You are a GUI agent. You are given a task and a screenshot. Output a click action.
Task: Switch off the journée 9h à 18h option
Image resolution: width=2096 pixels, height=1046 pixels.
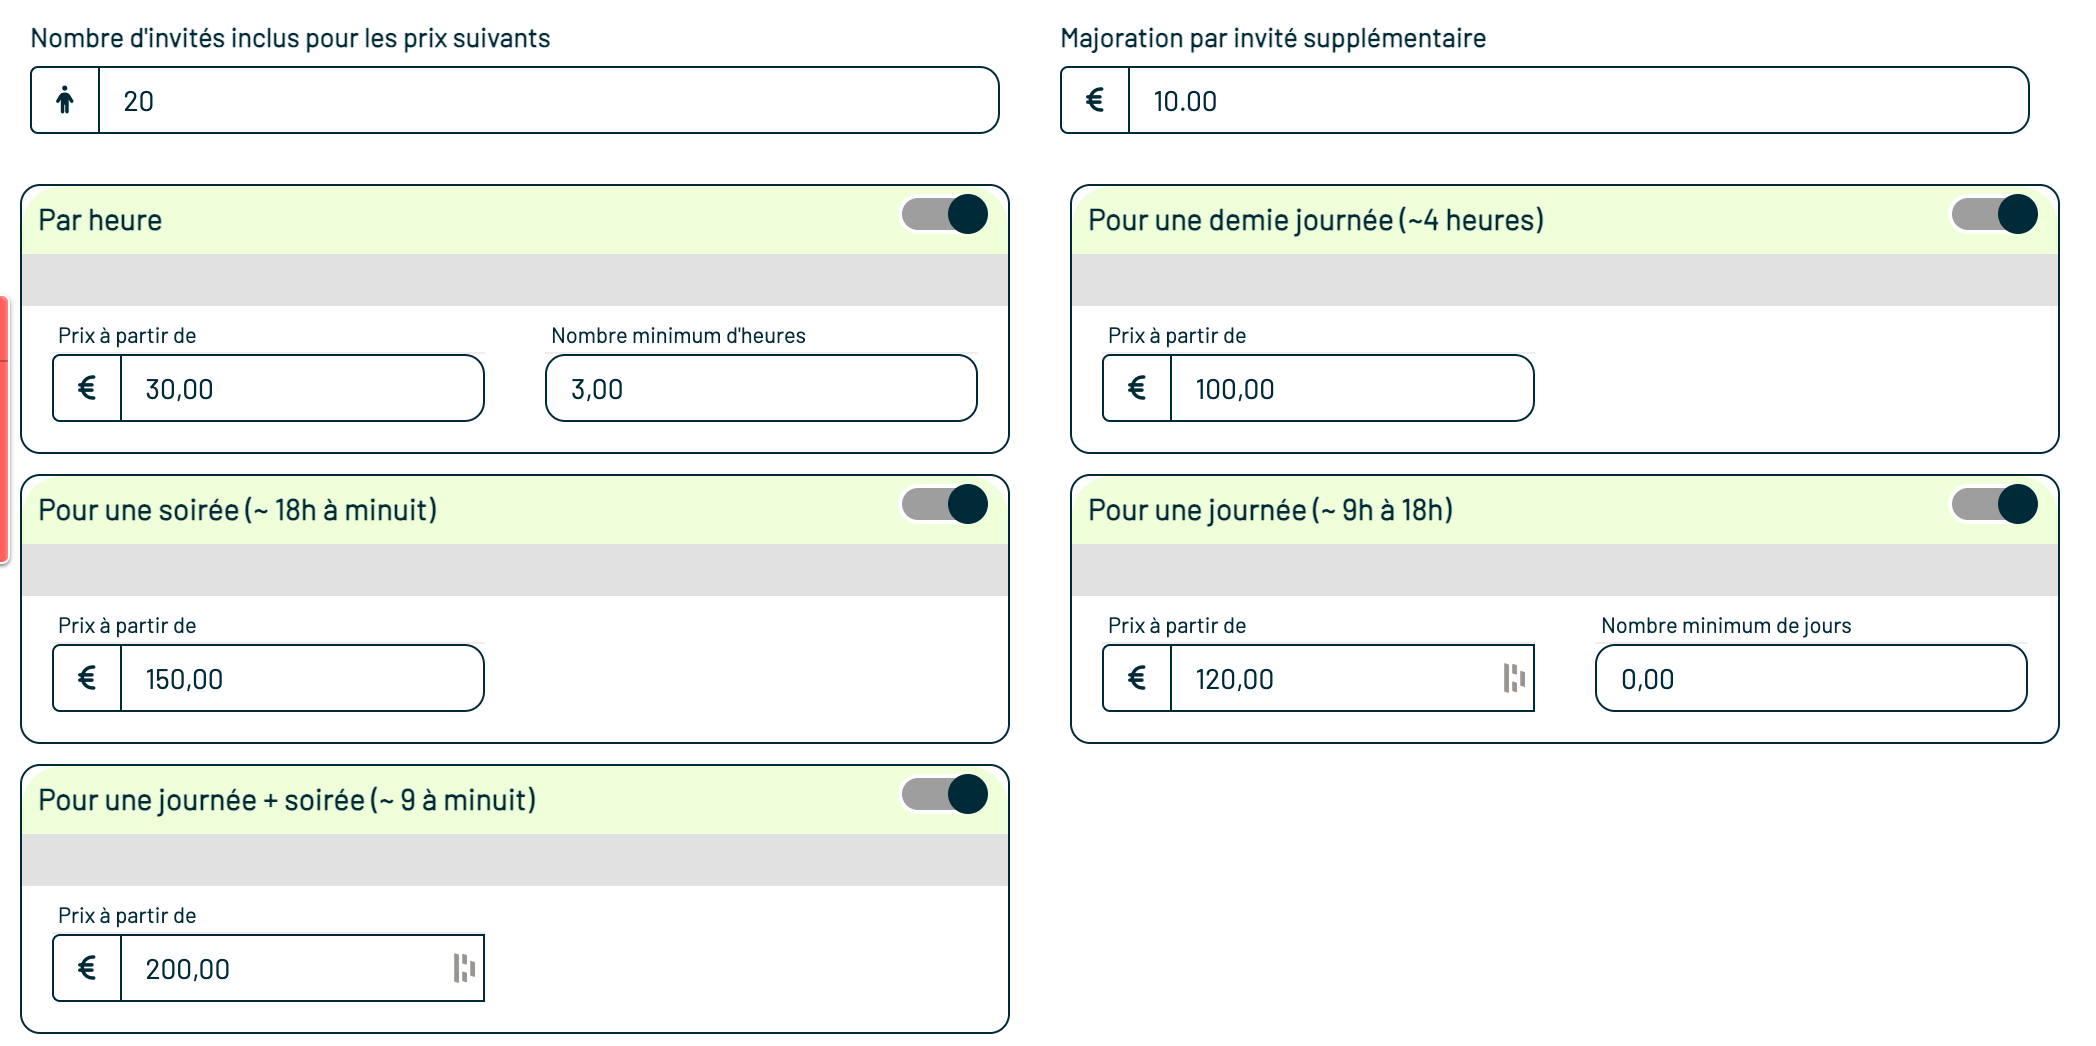[1995, 504]
